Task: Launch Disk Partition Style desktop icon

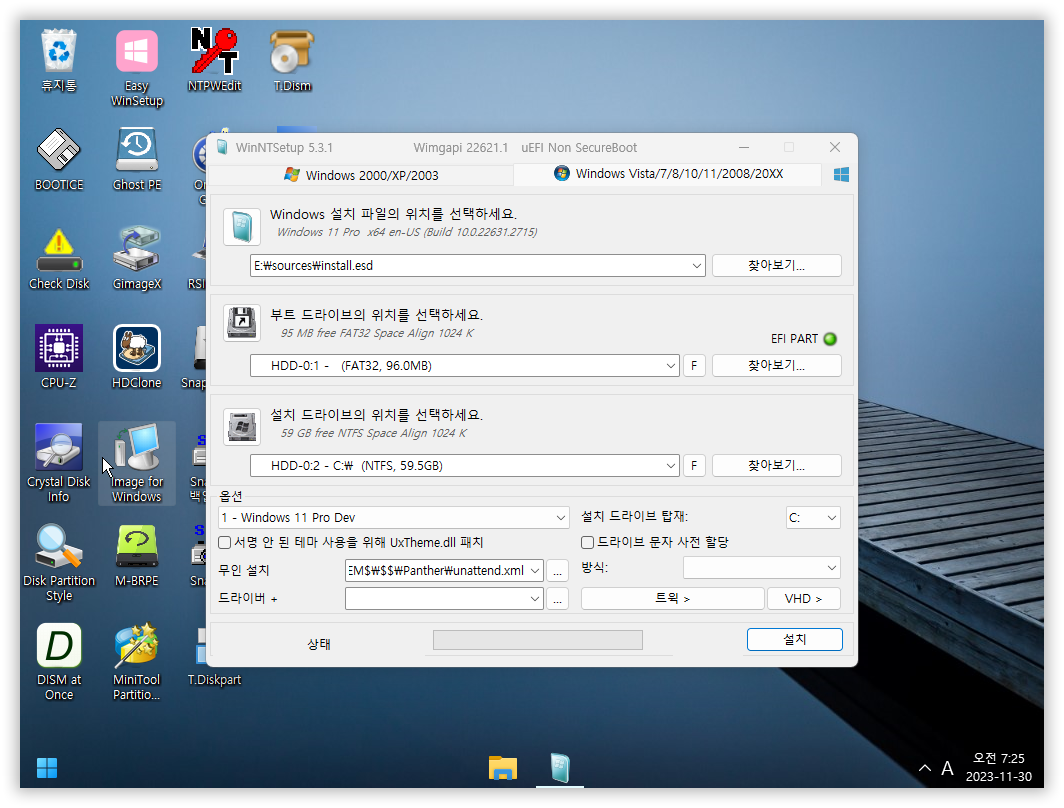Action: (x=59, y=563)
